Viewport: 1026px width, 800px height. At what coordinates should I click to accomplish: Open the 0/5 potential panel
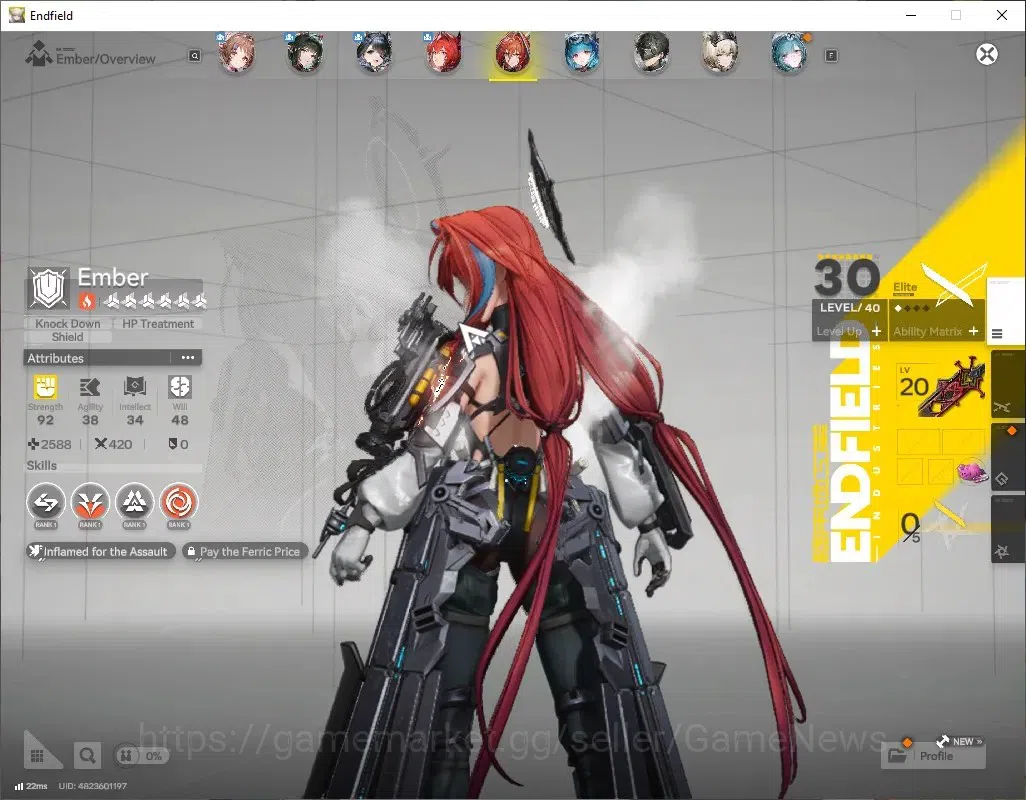pyautogui.click(x=940, y=525)
